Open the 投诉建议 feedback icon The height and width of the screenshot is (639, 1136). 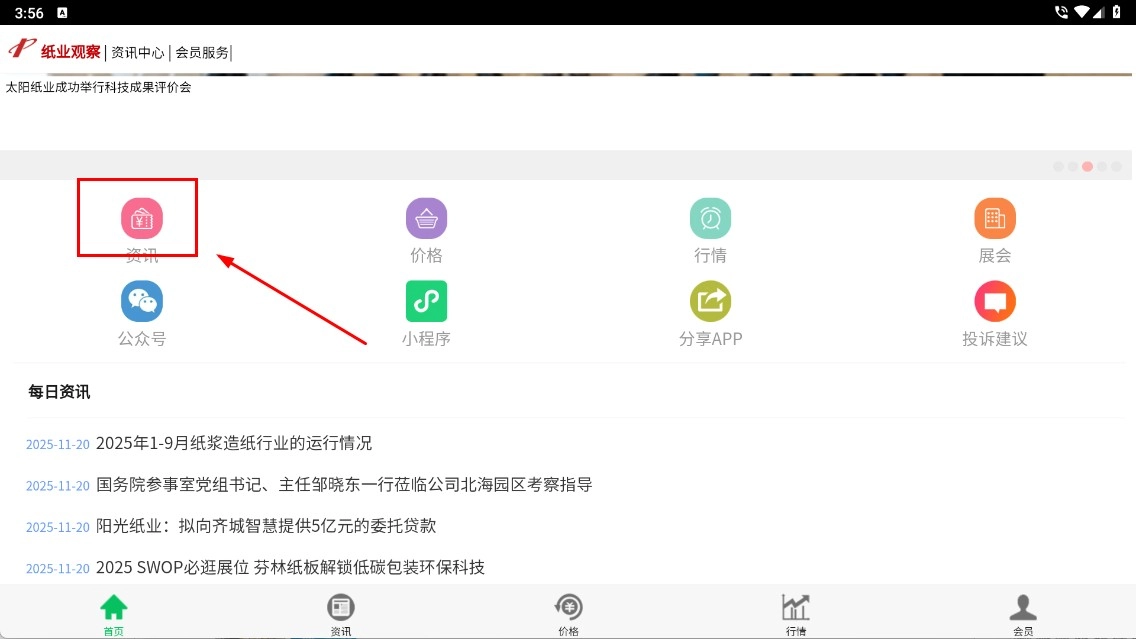point(994,301)
